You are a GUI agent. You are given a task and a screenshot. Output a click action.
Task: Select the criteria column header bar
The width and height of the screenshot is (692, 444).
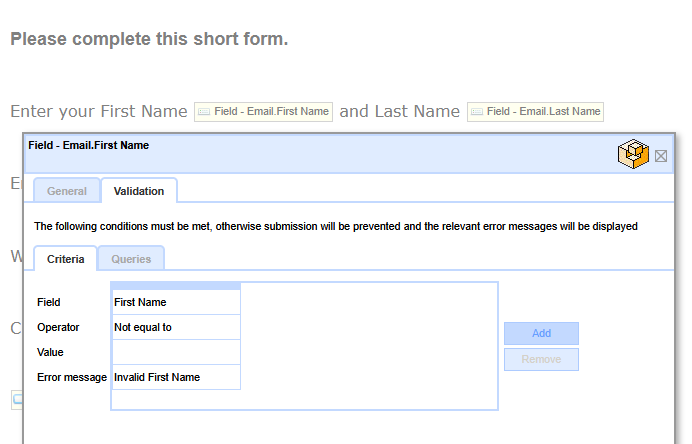[176, 286]
